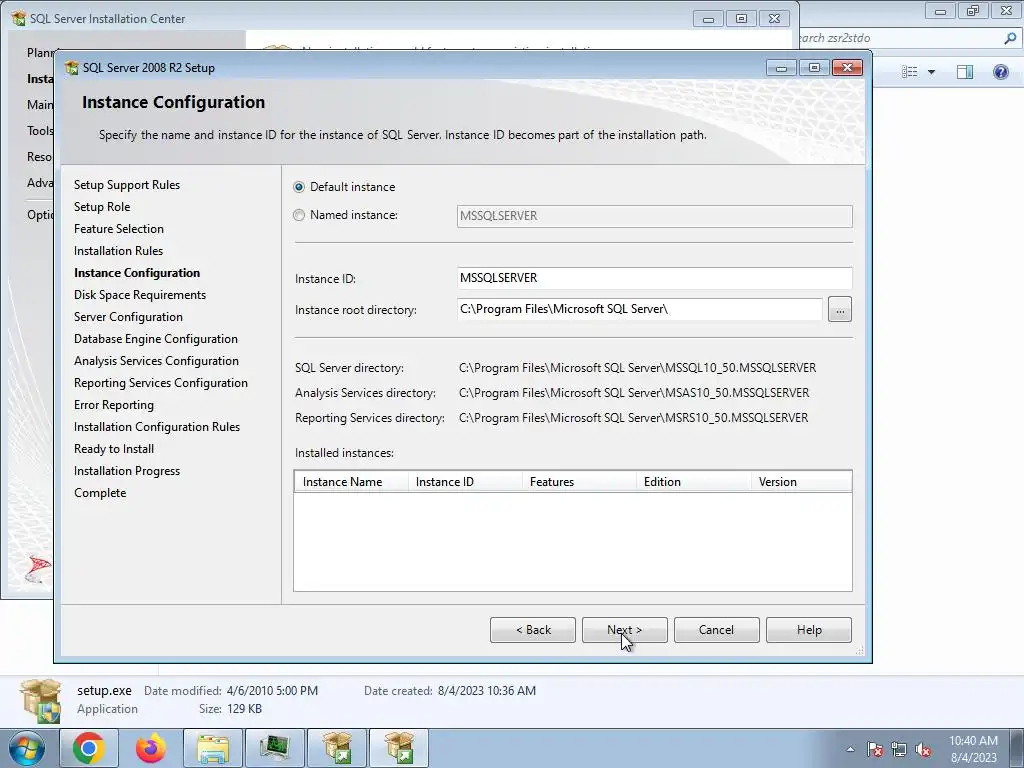Select the Named instance radio button
1024x768 pixels.
[x=299, y=215]
